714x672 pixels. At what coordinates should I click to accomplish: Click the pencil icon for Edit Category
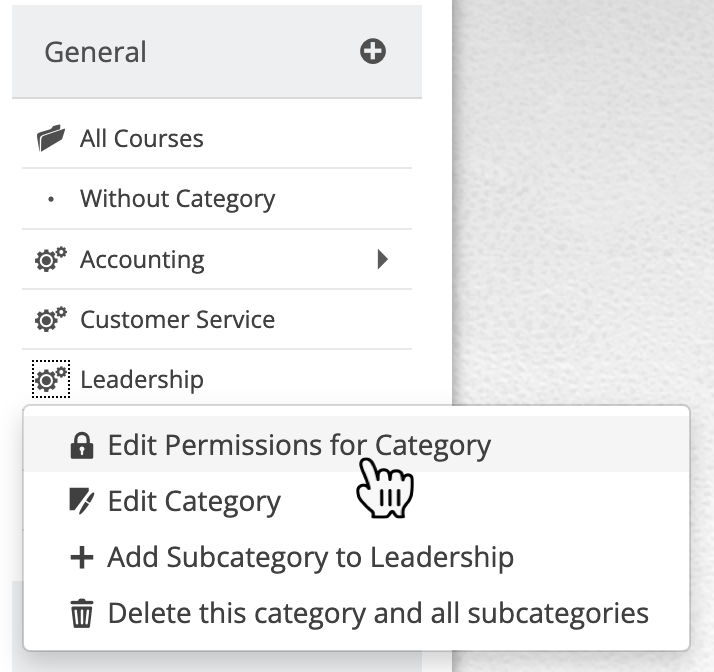(x=82, y=501)
